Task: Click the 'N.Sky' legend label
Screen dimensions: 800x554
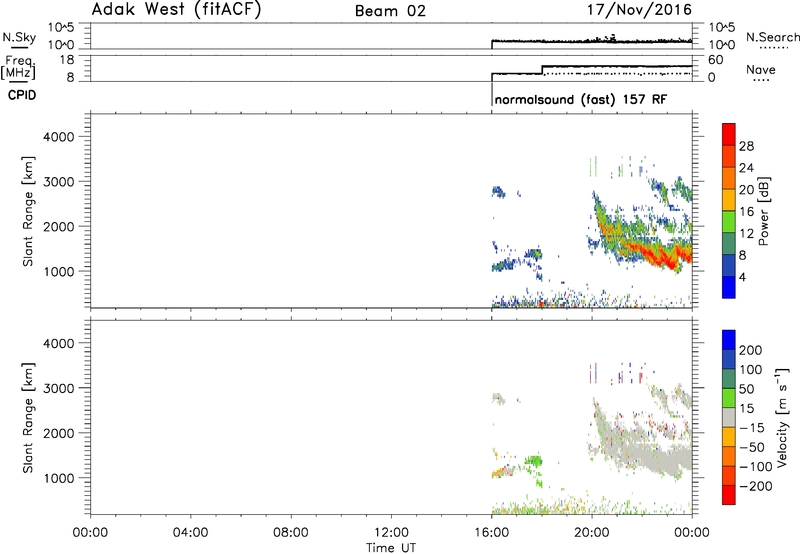Action: (x=19, y=37)
